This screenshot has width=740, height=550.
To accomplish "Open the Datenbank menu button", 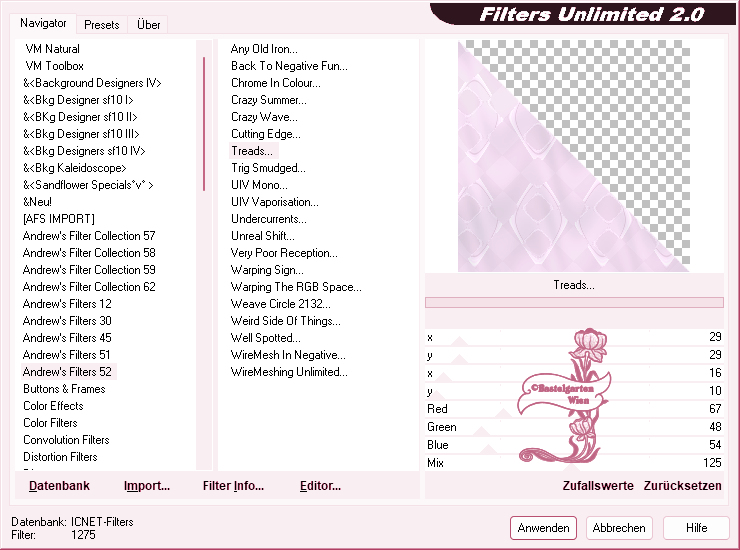I will point(59,486).
